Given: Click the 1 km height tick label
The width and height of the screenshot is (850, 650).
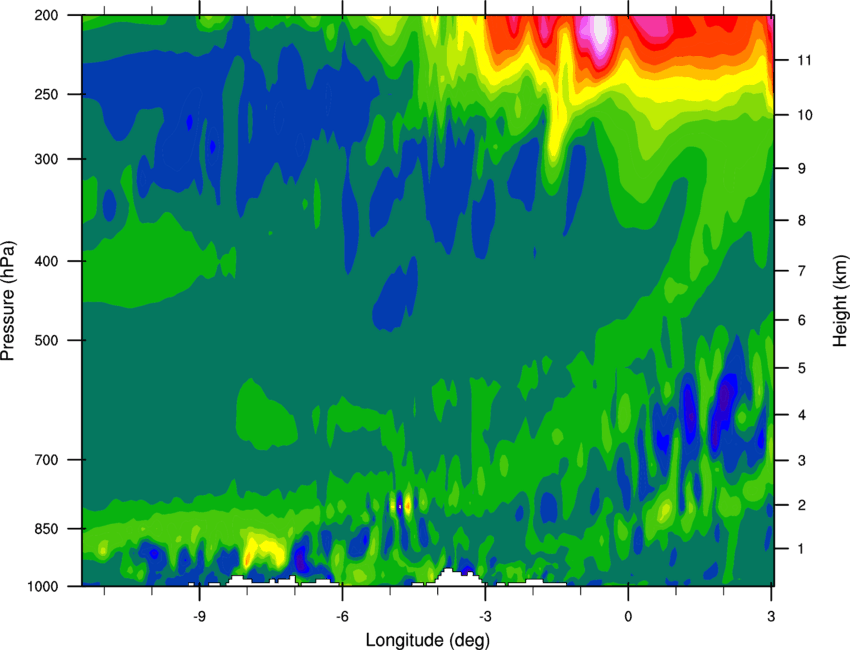Looking at the screenshot, I should 802,549.
